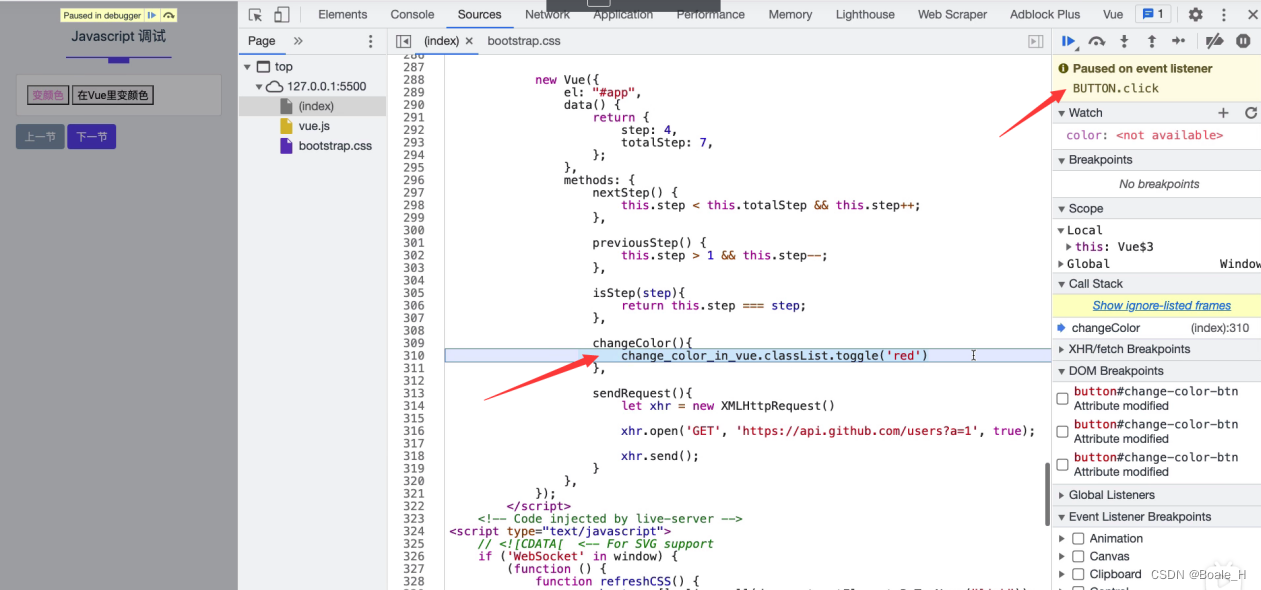The height and width of the screenshot is (590, 1261).
Task: Open the Adblock Plus tab
Action: coord(1045,14)
